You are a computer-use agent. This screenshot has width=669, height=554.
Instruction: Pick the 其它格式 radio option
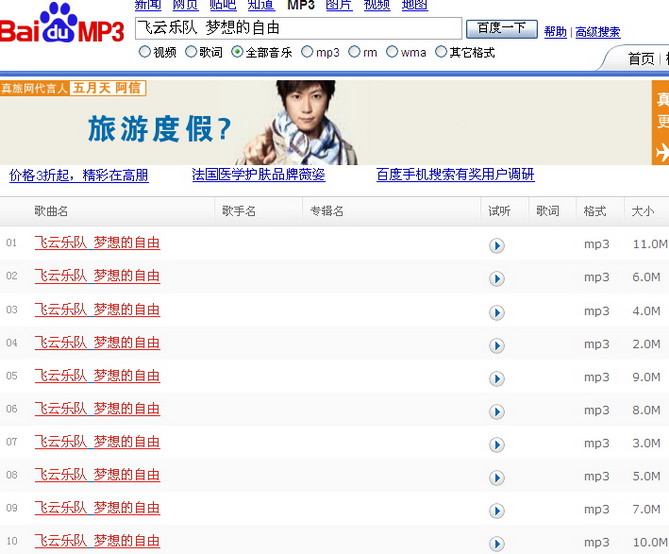pyautogui.click(x=441, y=52)
